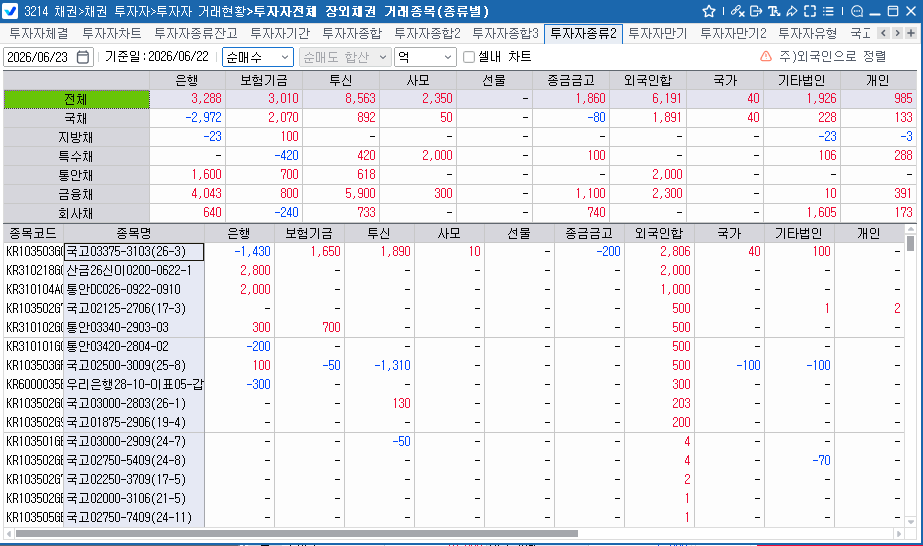Screen dimensions: 923x546
Task: Select the 회사채 row header
Action: pos(77,212)
